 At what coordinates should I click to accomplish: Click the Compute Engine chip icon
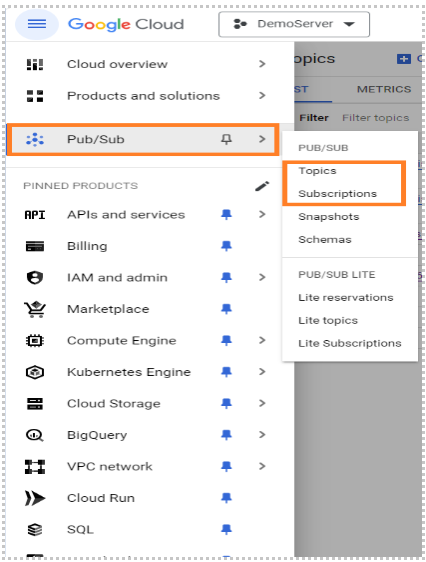click(x=35, y=340)
